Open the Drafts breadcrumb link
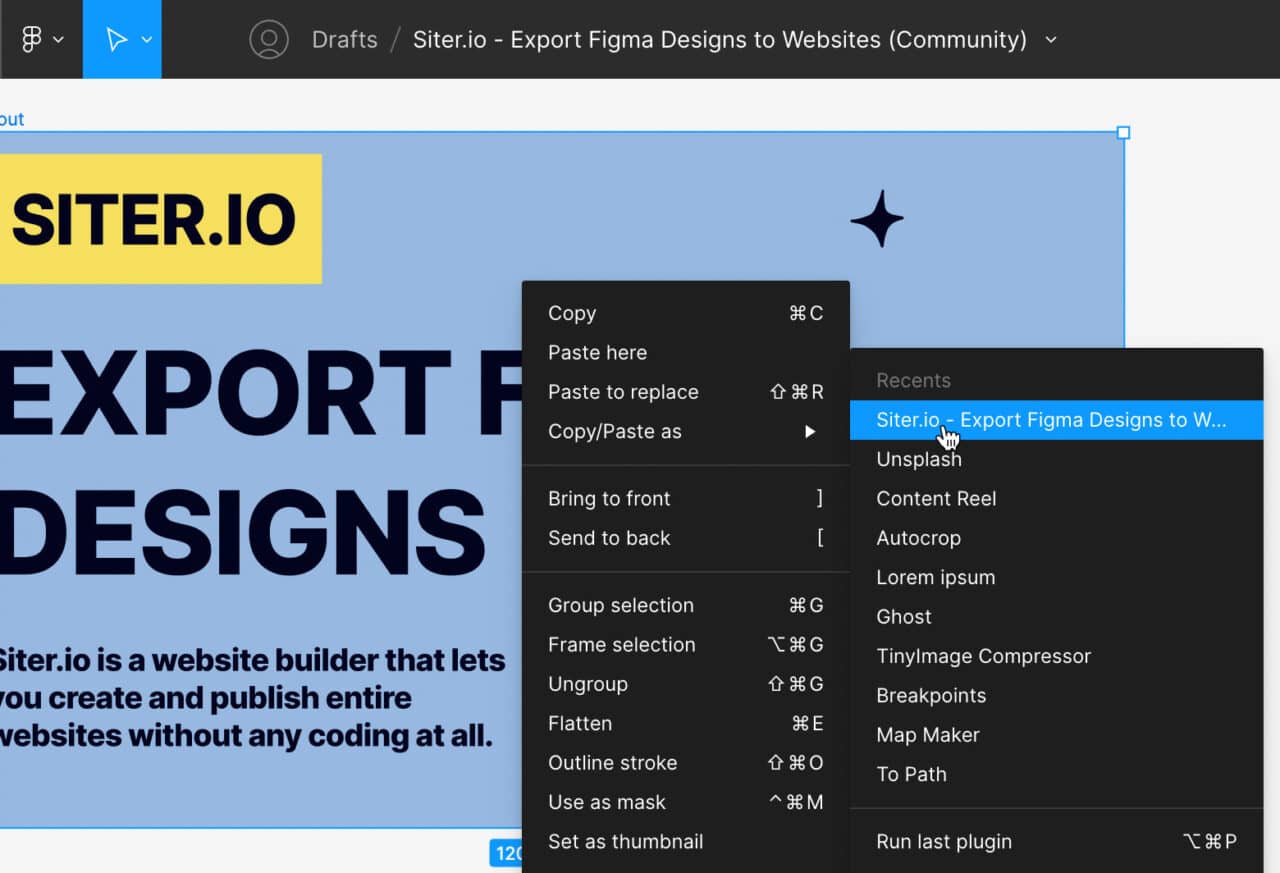 click(x=344, y=39)
